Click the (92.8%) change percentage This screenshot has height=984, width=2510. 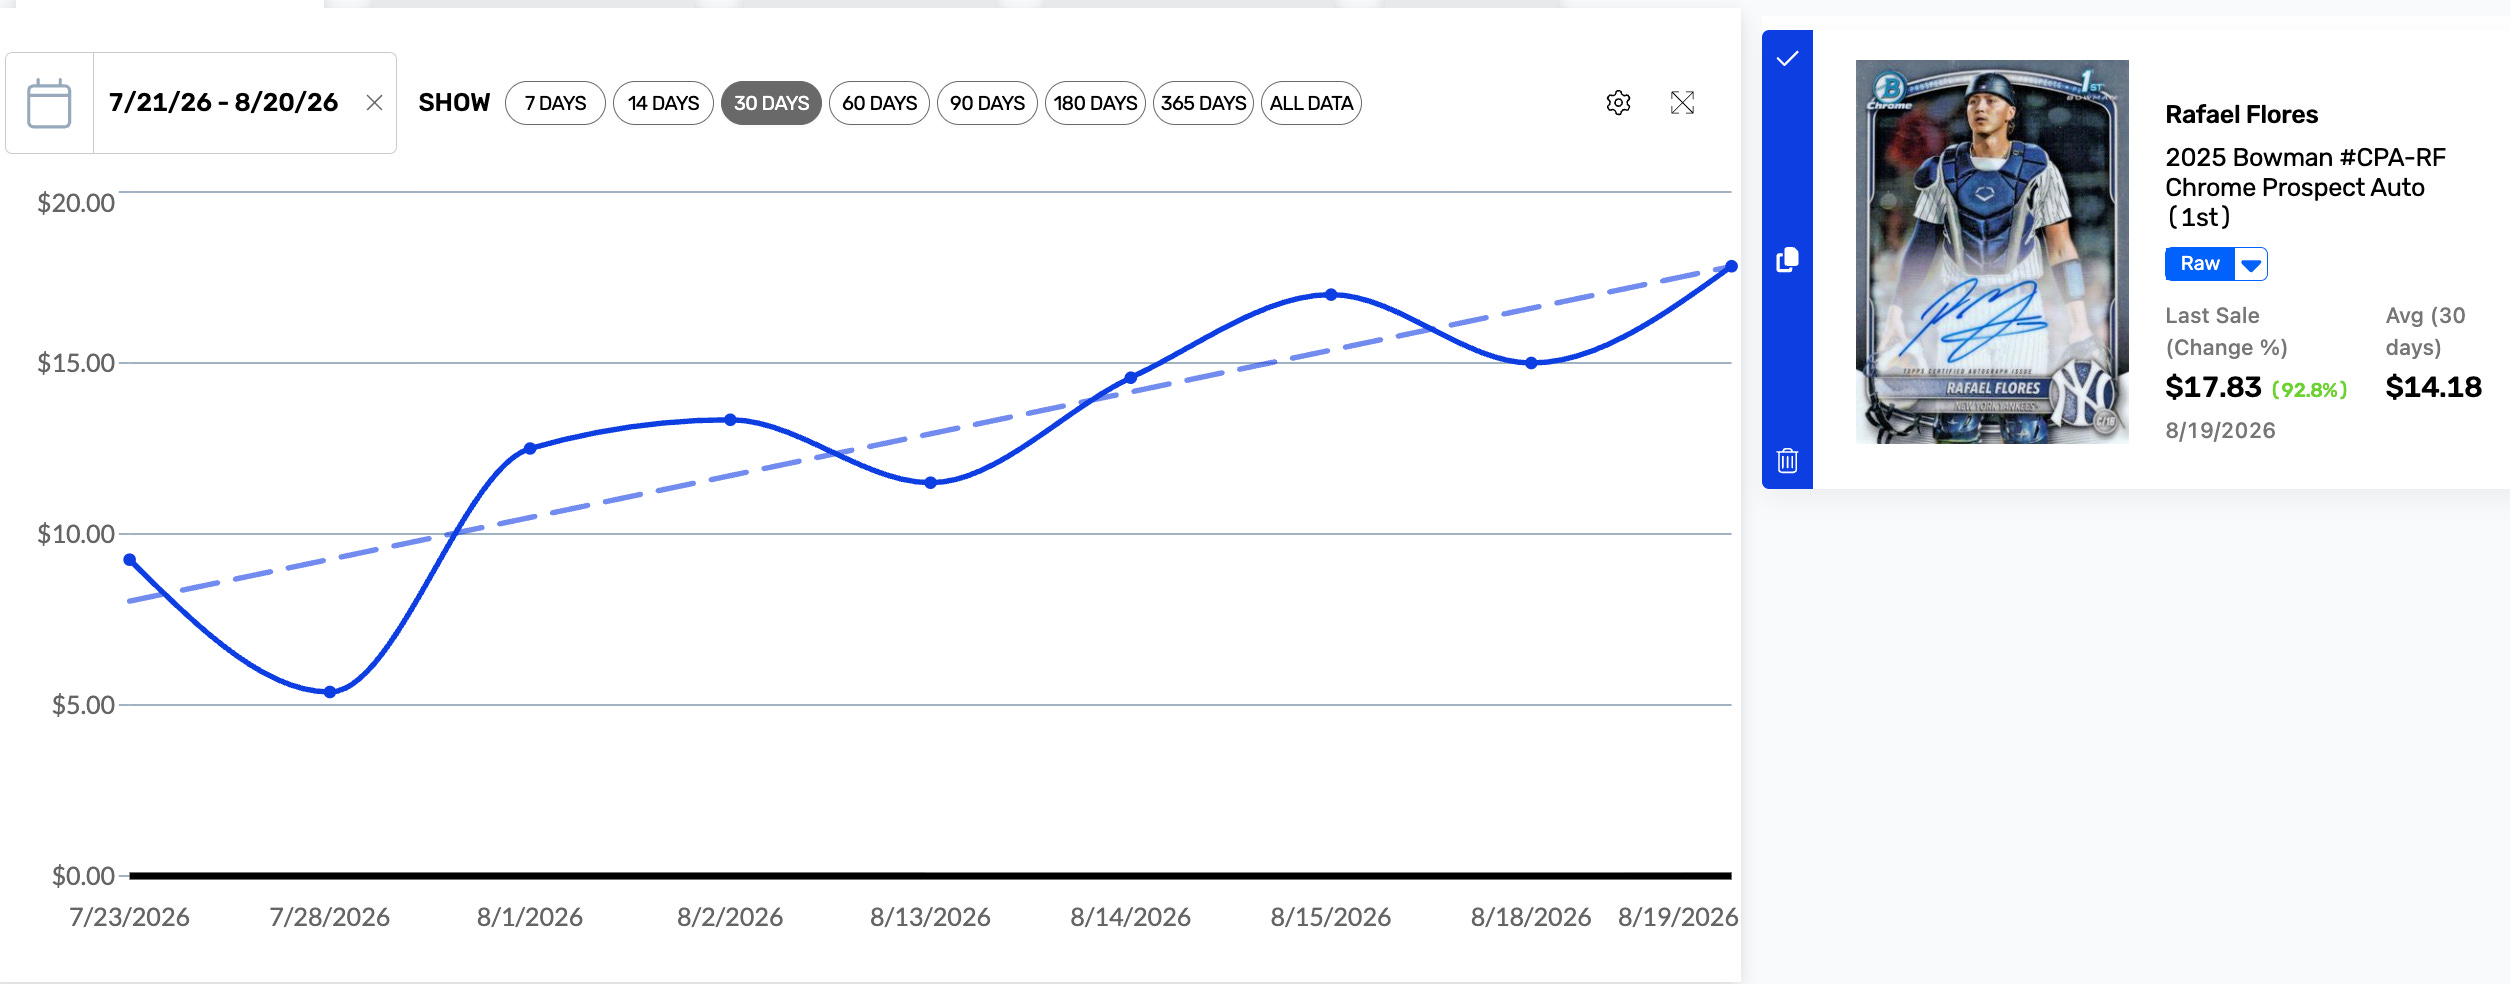(x=2309, y=390)
